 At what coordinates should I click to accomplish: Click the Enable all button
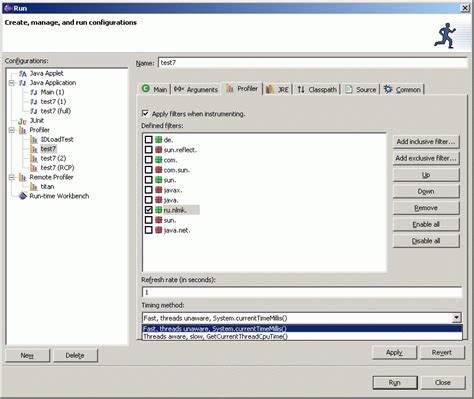click(x=426, y=224)
